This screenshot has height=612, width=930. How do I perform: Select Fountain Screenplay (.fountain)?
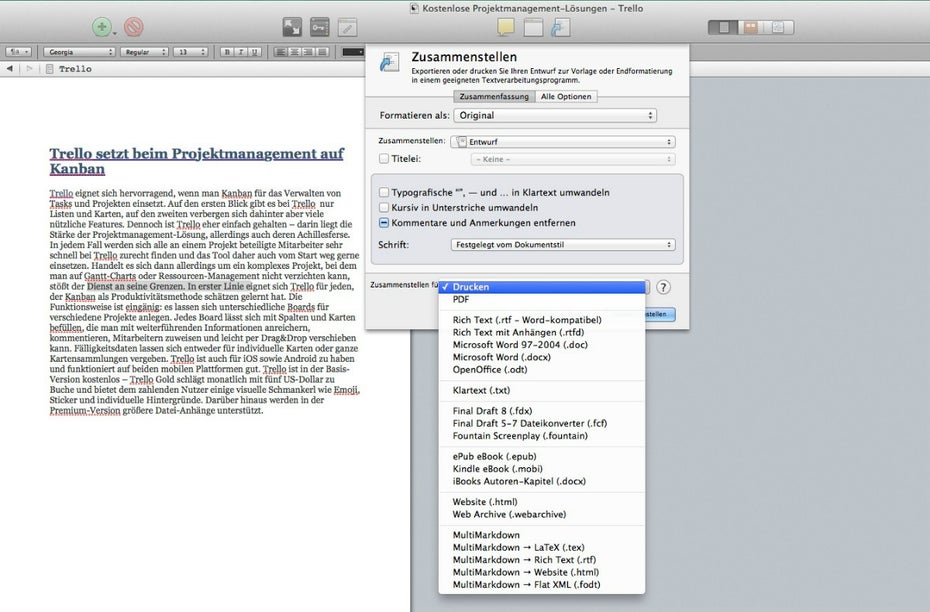pyautogui.click(x=542, y=436)
